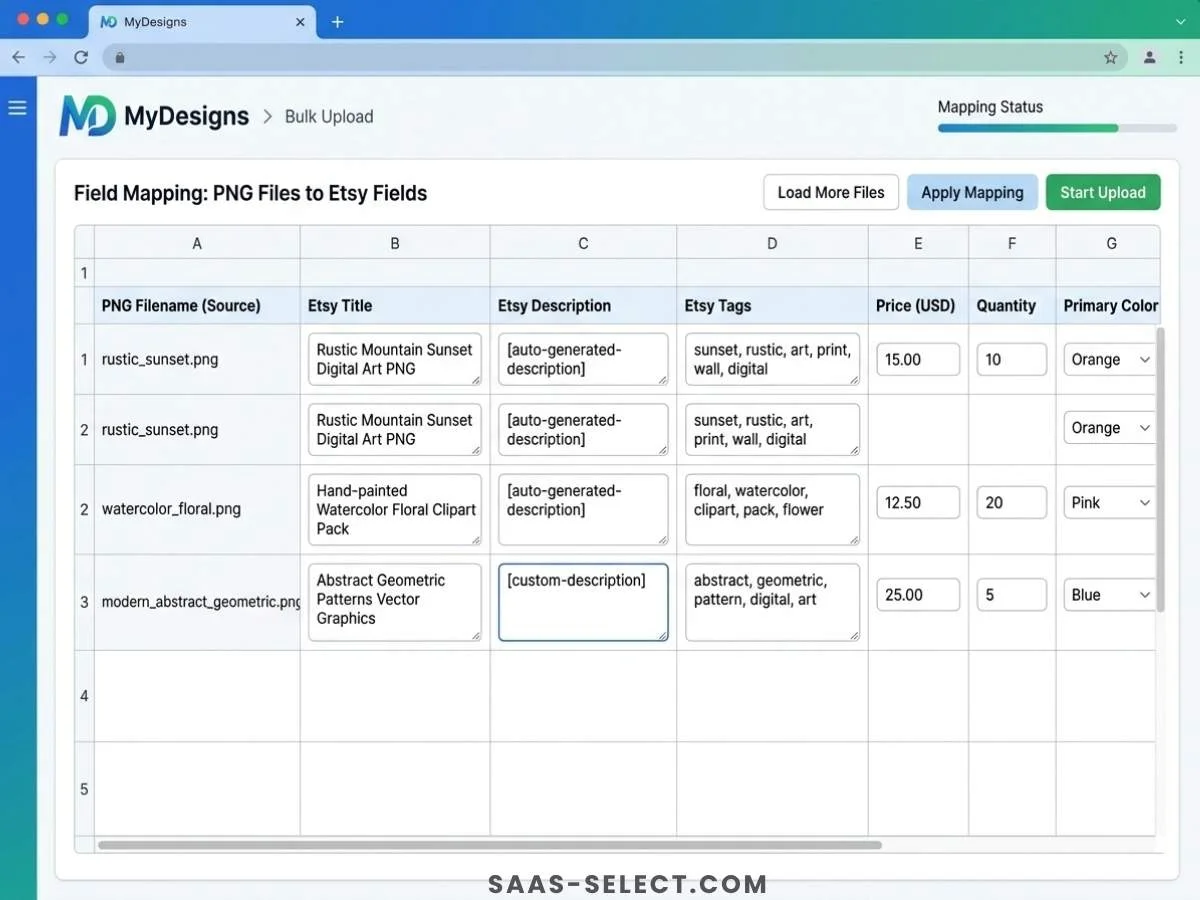The height and width of the screenshot is (900, 1200).
Task: Click the horizontal scrollbar below the table
Action: click(490, 845)
